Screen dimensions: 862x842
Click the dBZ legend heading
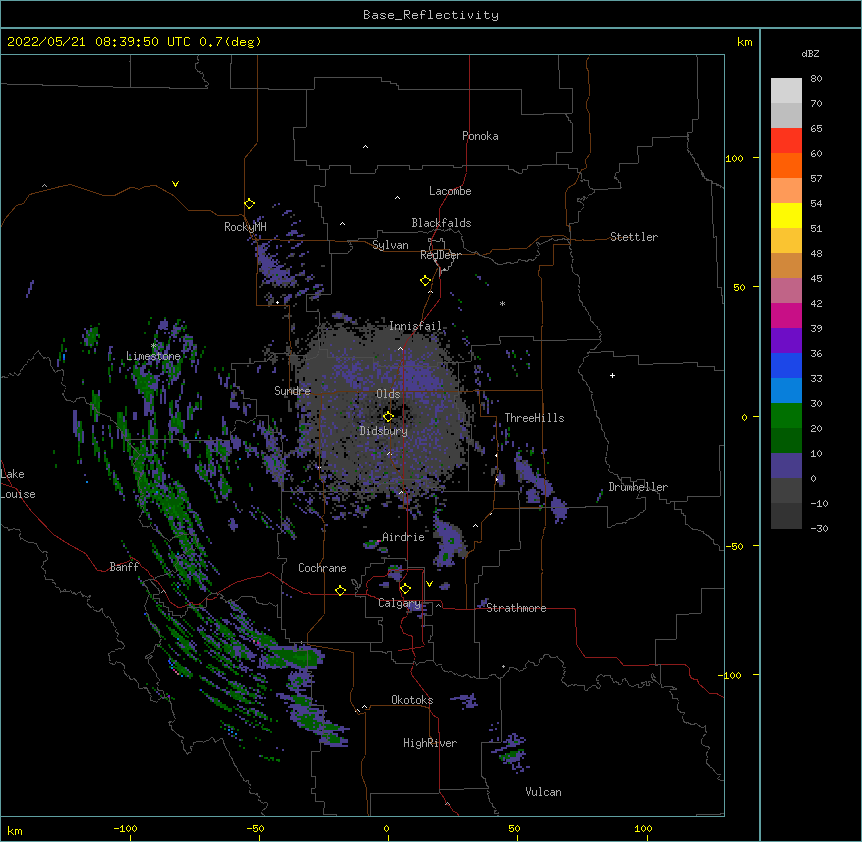click(x=810, y=53)
